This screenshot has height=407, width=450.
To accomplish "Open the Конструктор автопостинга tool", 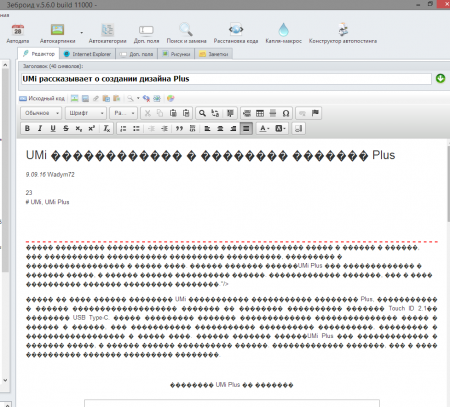I will coord(343,34).
